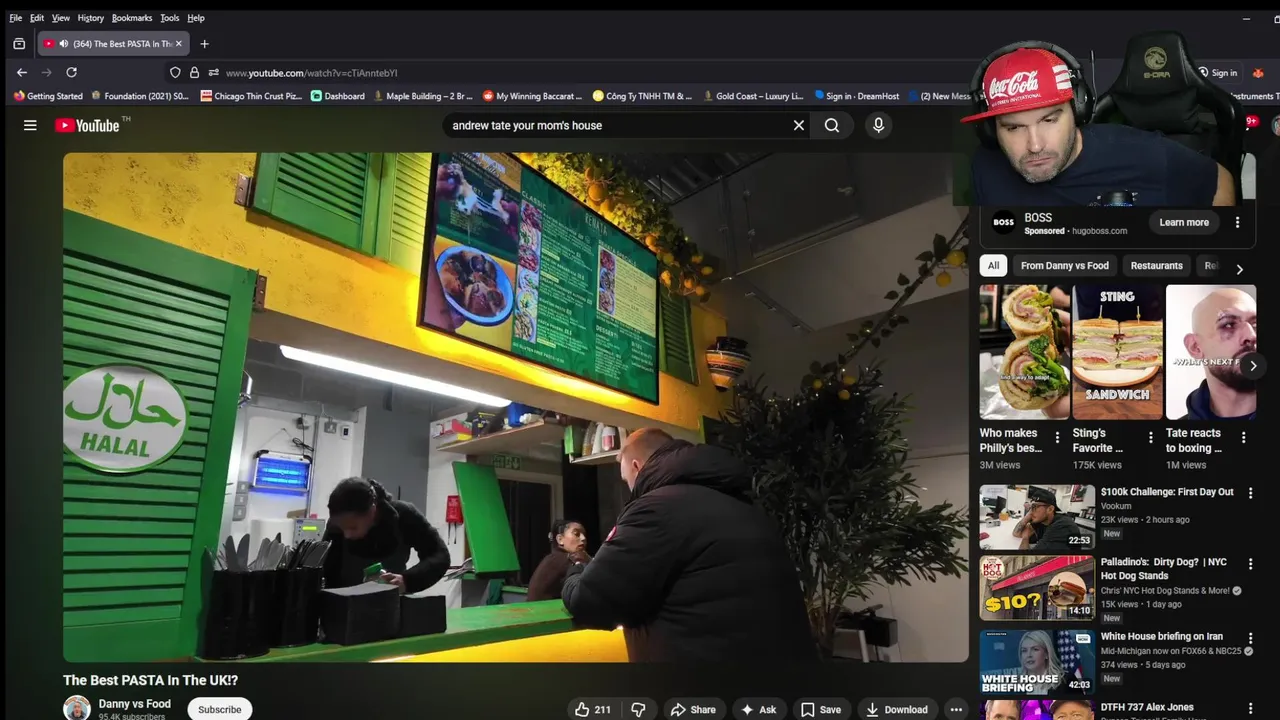Save the video to a playlist
Viewport: 1280px width, 720px height.
[x=820, y=709]
